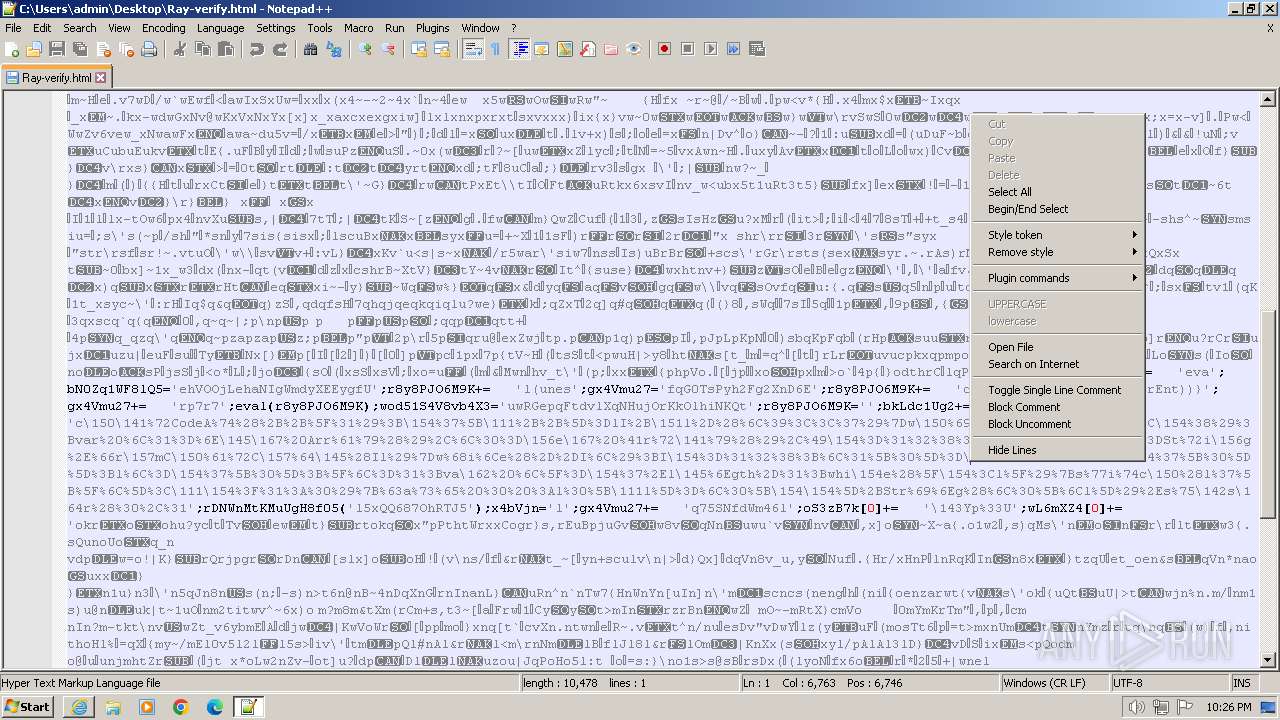Screen dimensions: 1280x720
Task: Zoom in using the toolbar icon
Action: click(365, 49)
